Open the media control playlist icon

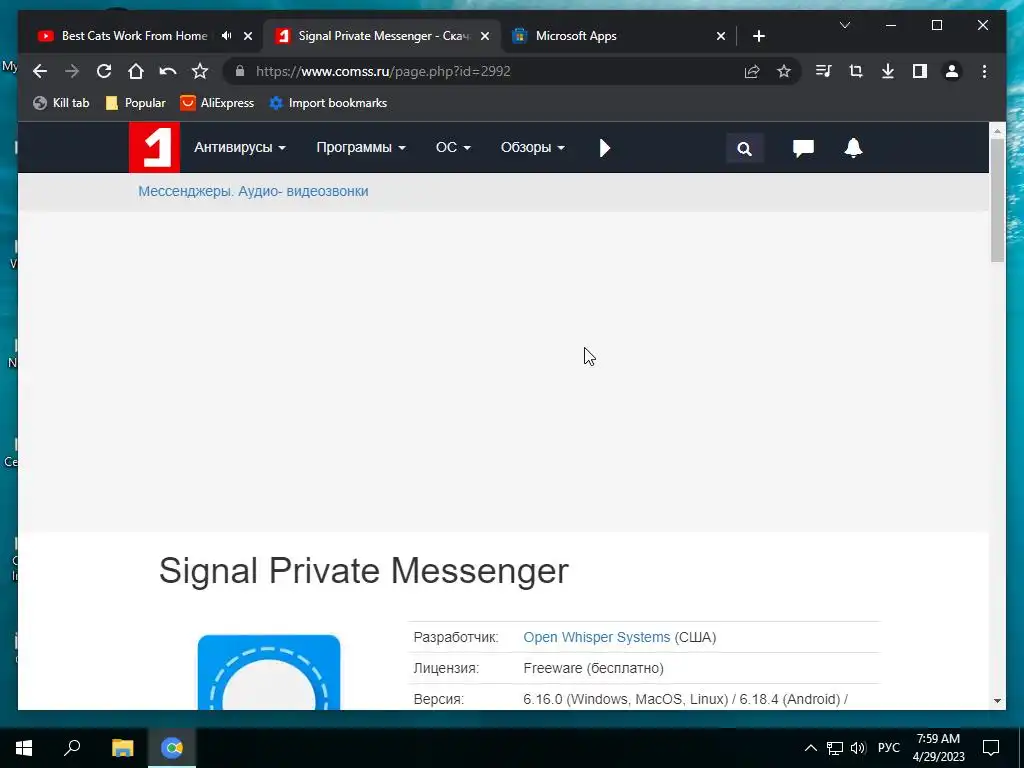(x=824, y=71)
